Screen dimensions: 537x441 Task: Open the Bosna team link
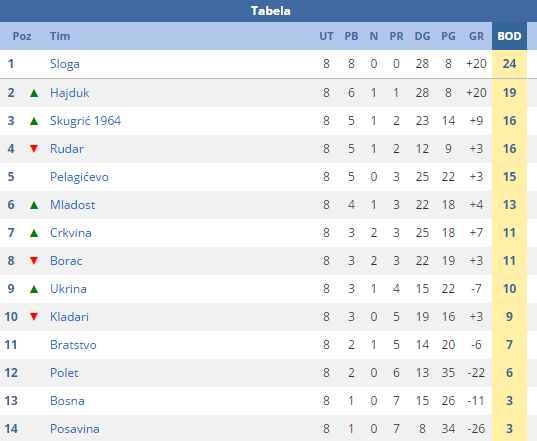pos(67,401)
